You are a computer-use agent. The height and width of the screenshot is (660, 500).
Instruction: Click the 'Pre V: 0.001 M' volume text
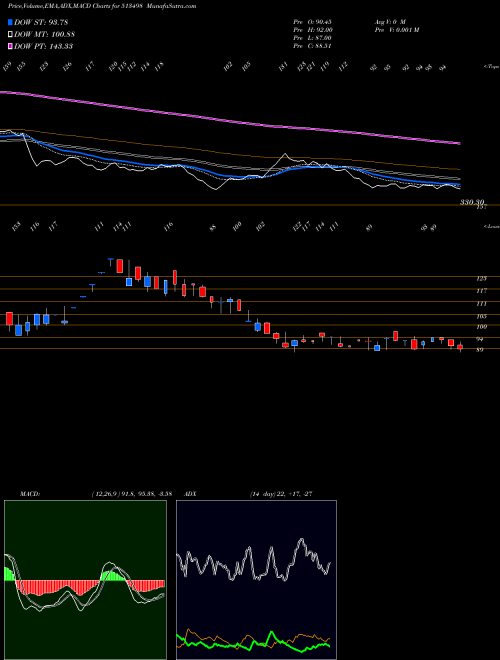coord(396,30)
